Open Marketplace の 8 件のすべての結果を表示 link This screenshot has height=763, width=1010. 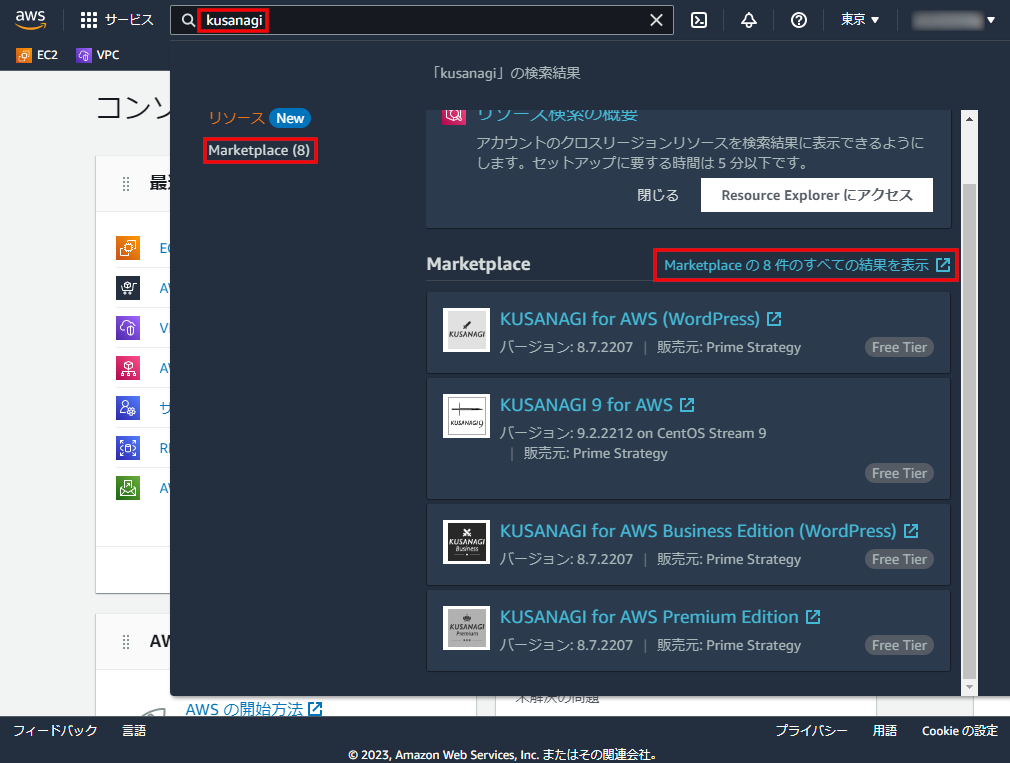tap(807, 265)
